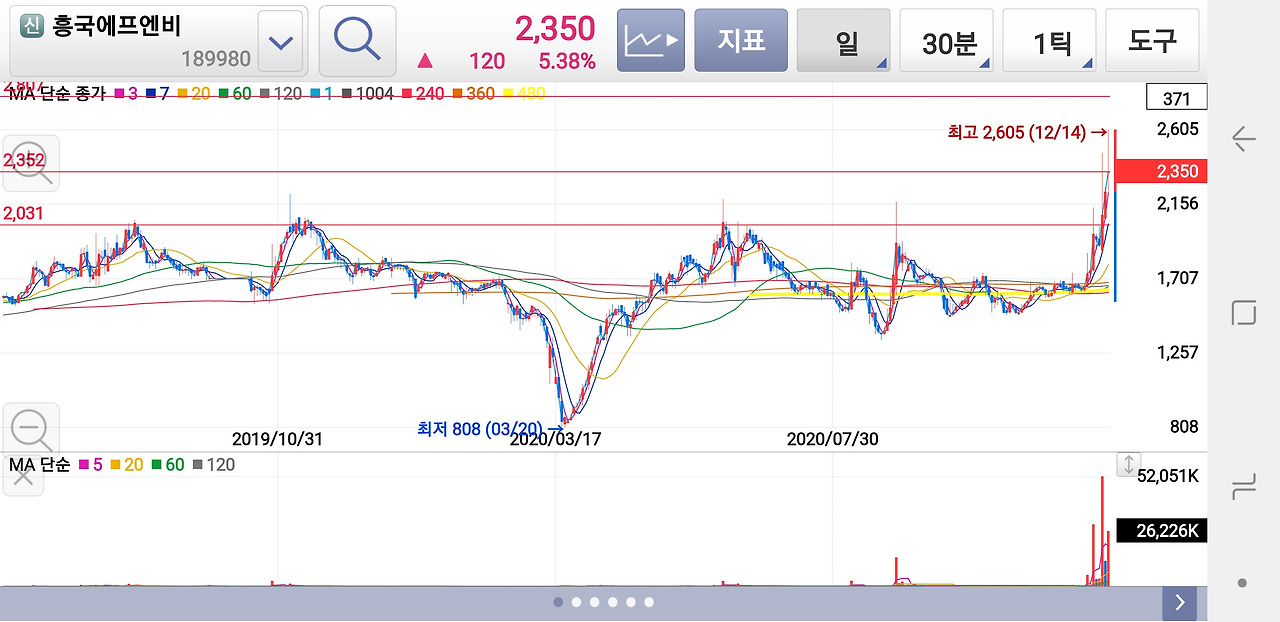Click the 120 price change value
The width and height of the screenshot is (1280, 622).
487,62
